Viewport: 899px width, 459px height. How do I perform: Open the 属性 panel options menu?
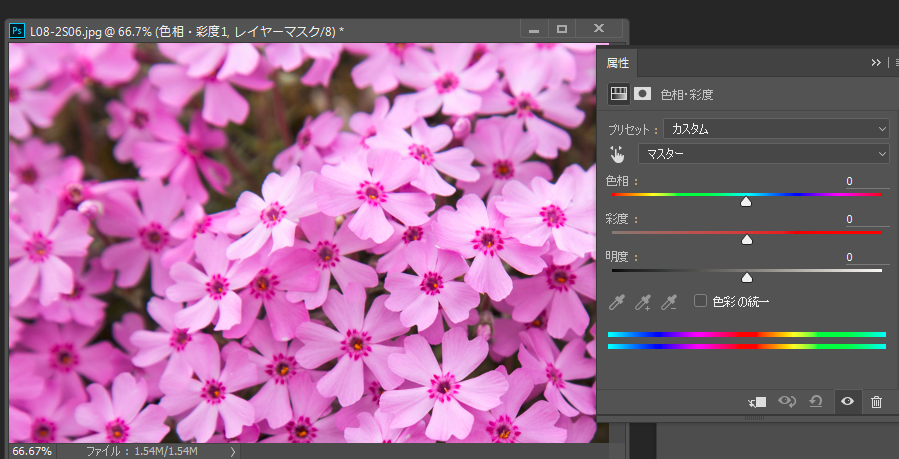pyautogui.click(x=897, y=62)
